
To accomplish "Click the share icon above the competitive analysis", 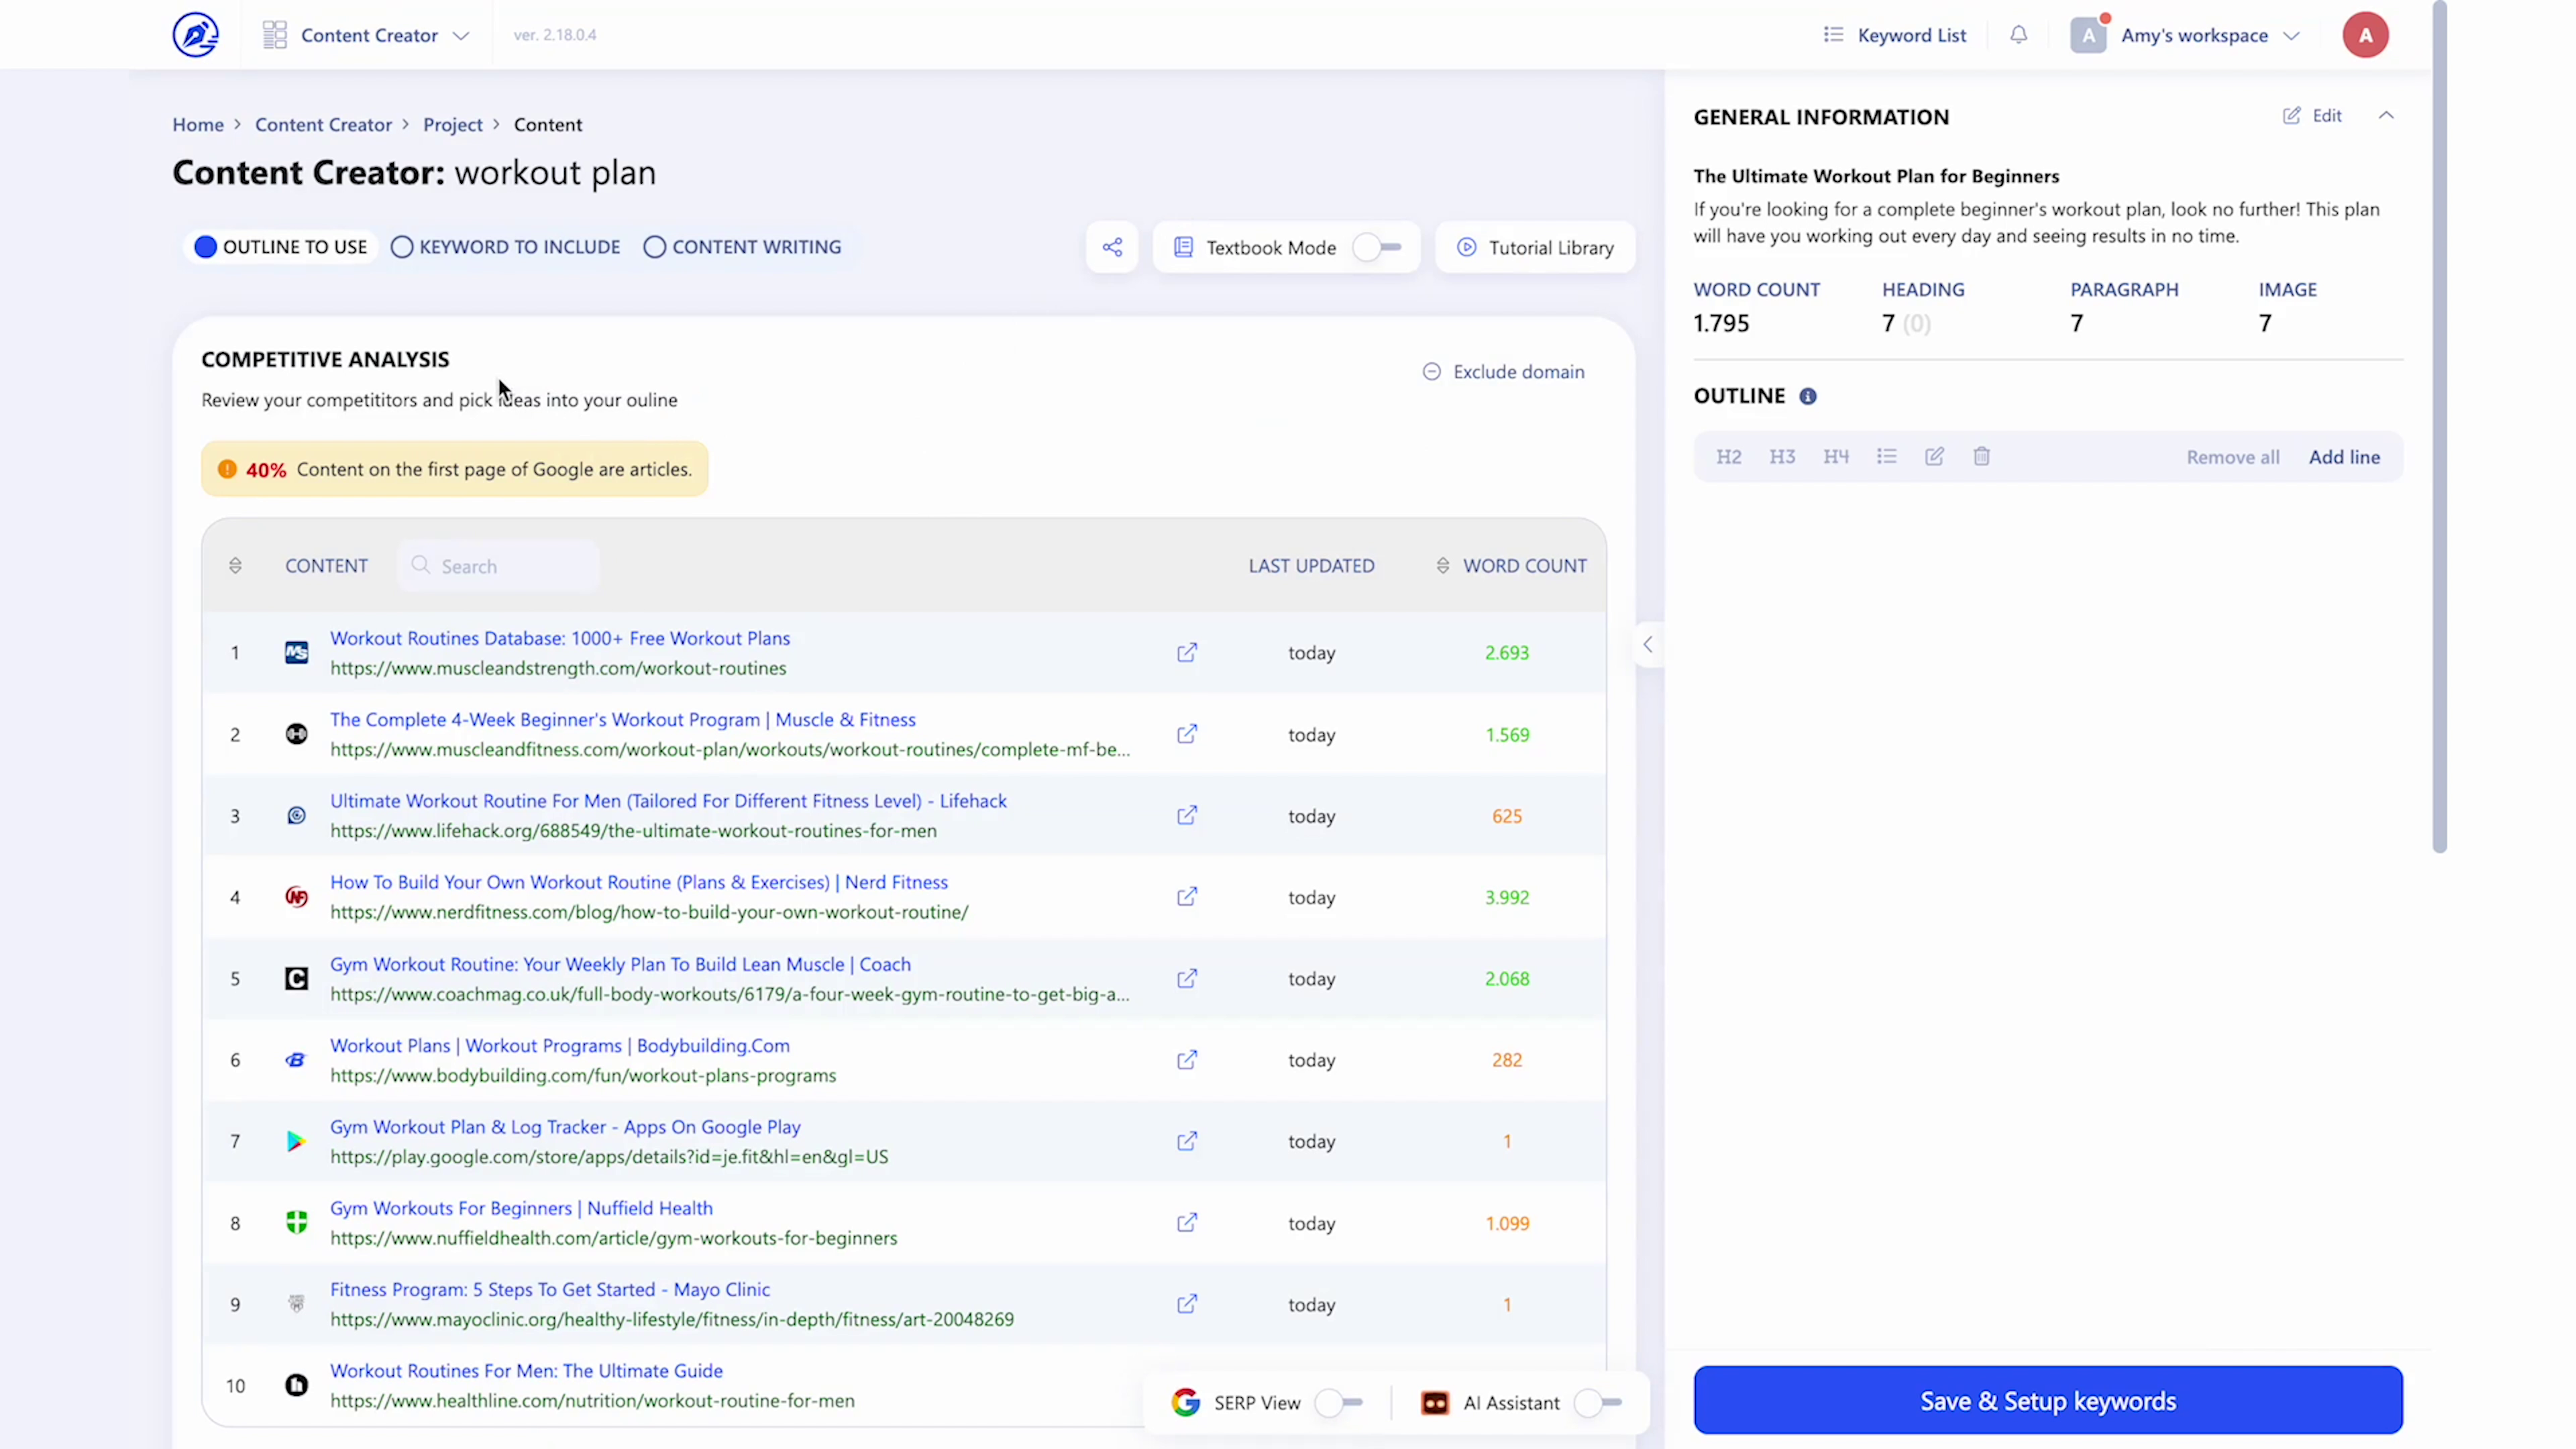I will (1112, 247).
